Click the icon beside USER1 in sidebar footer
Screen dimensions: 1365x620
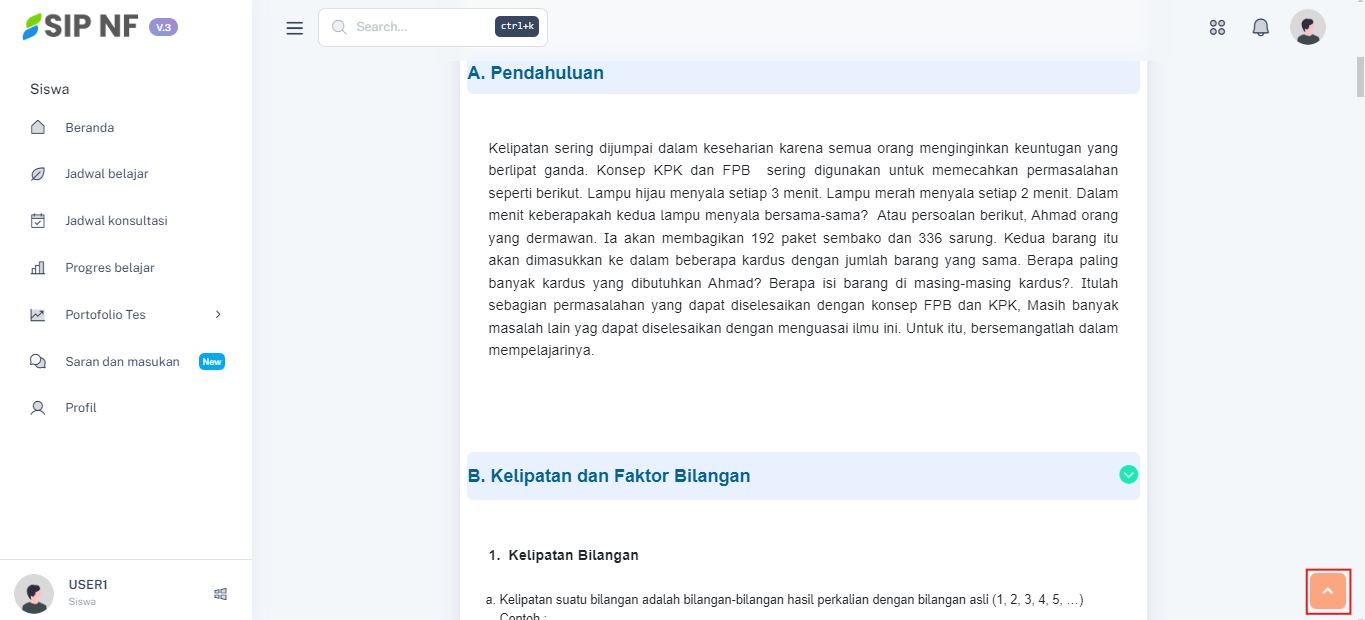click(x=221, y=594)
